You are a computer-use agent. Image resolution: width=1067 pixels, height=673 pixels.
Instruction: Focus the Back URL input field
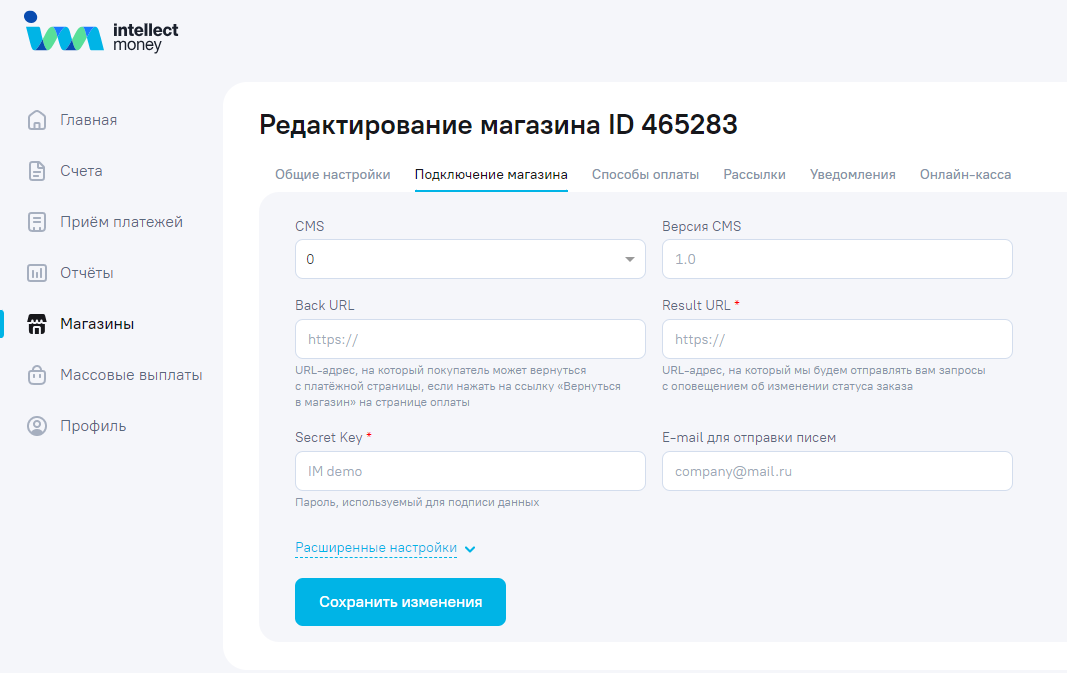(470, 339)
